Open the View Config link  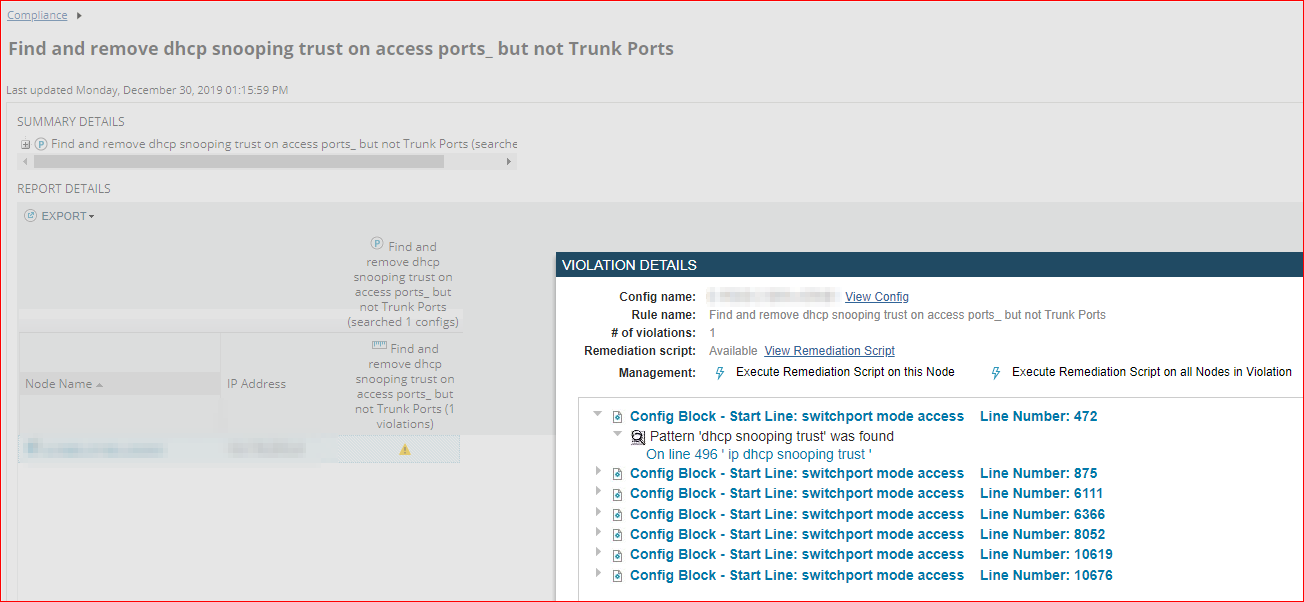877,297
